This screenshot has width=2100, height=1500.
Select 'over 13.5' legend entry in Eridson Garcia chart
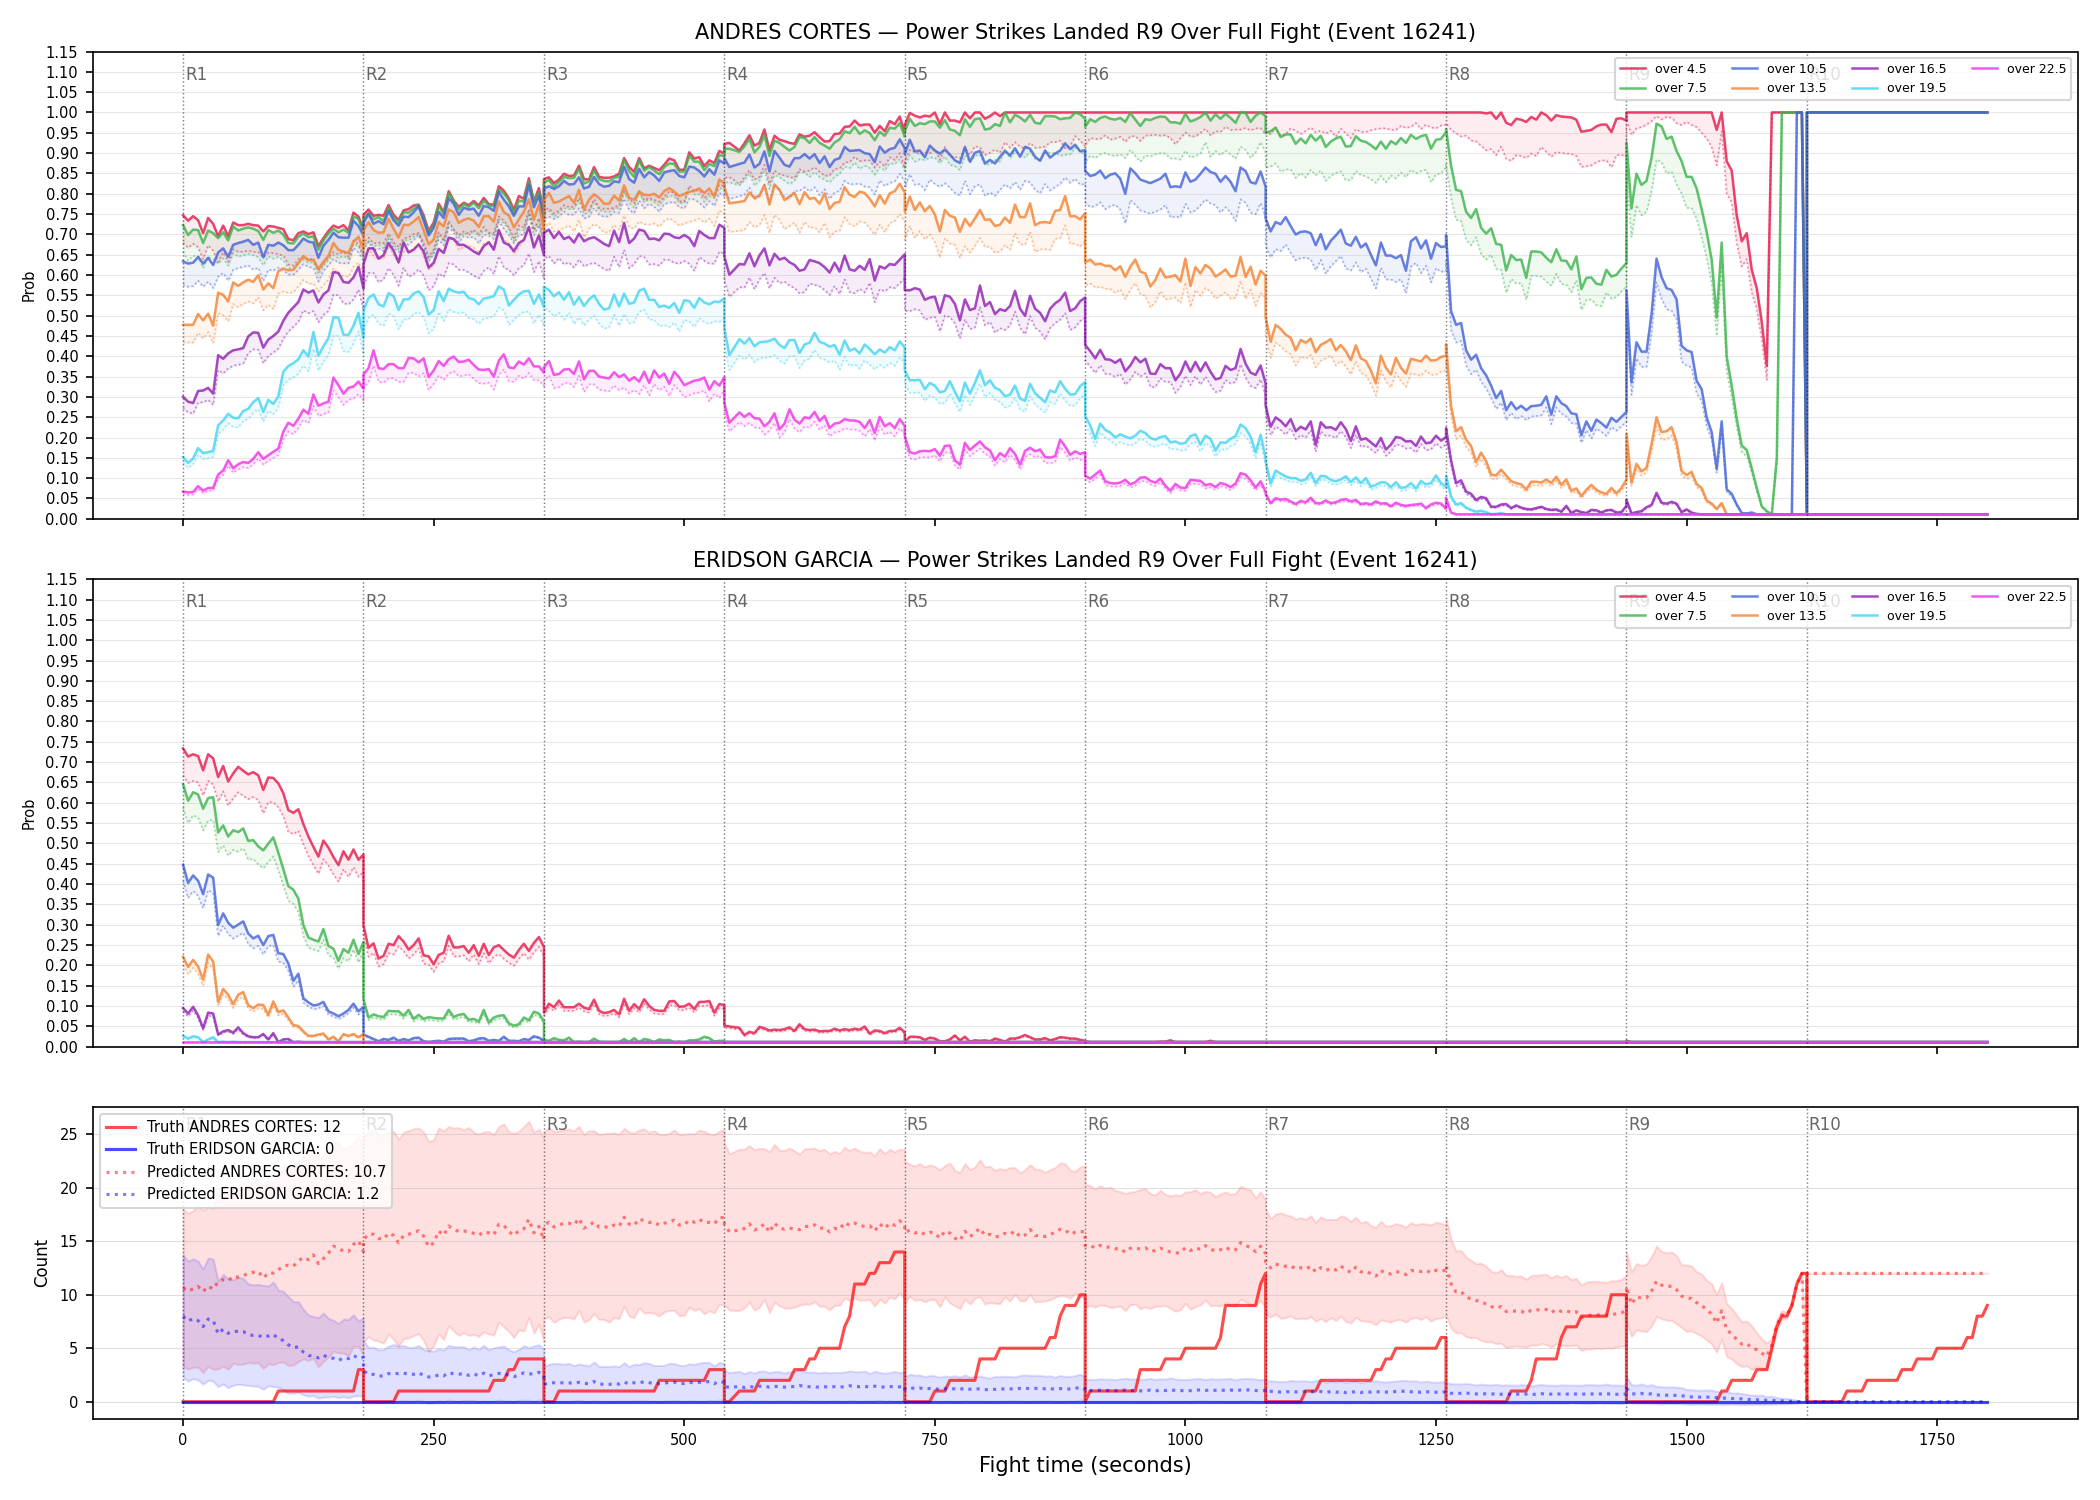tap(1778, 616)
